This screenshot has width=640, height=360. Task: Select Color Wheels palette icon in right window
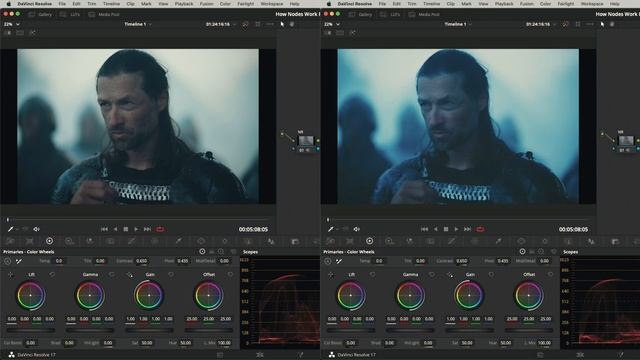(x=369, y=241)
